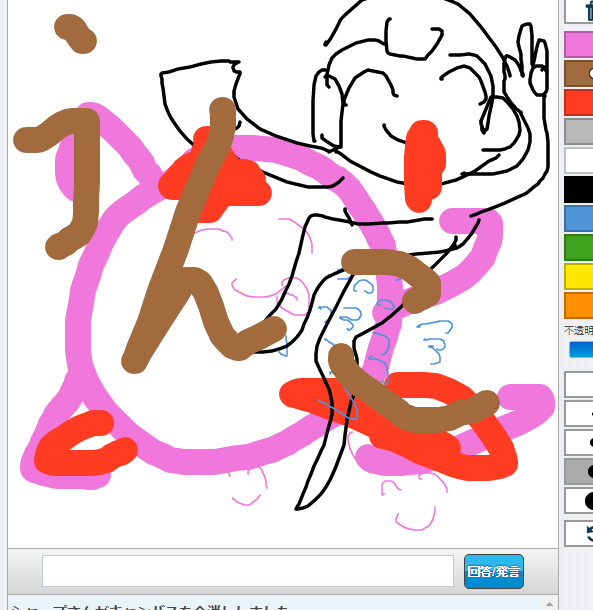Viewport: 593px width, 610px height.
Task: Choose the medium brush size button
Action: (x=579, y=442)
